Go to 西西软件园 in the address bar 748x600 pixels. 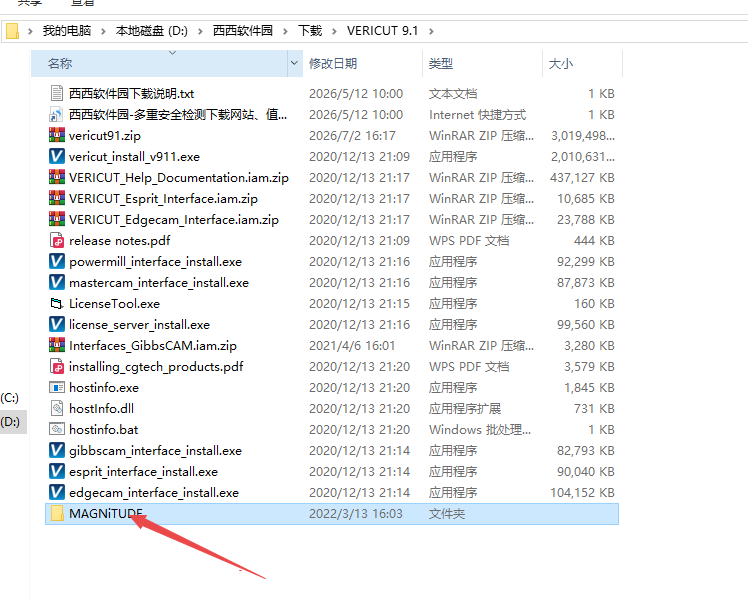click(243, 31)
